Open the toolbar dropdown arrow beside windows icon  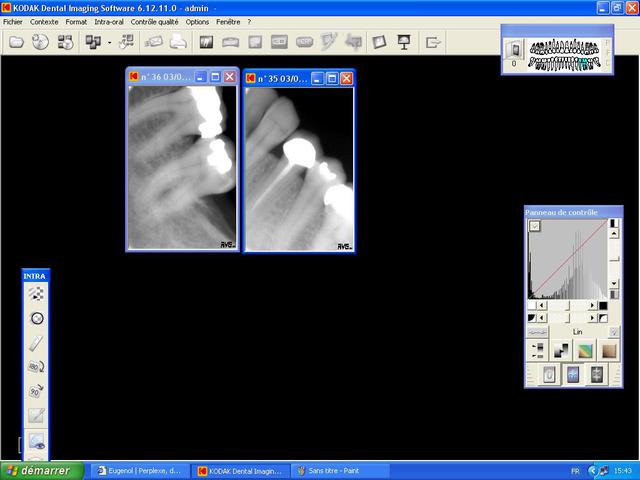coord(108,42)
